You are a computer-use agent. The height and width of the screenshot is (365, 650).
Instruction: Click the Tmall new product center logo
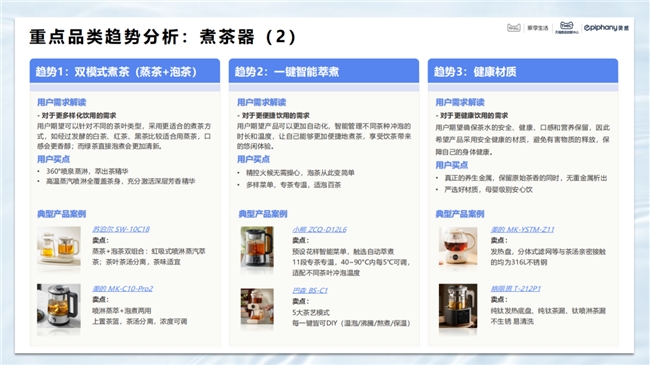tap(567, 27)
